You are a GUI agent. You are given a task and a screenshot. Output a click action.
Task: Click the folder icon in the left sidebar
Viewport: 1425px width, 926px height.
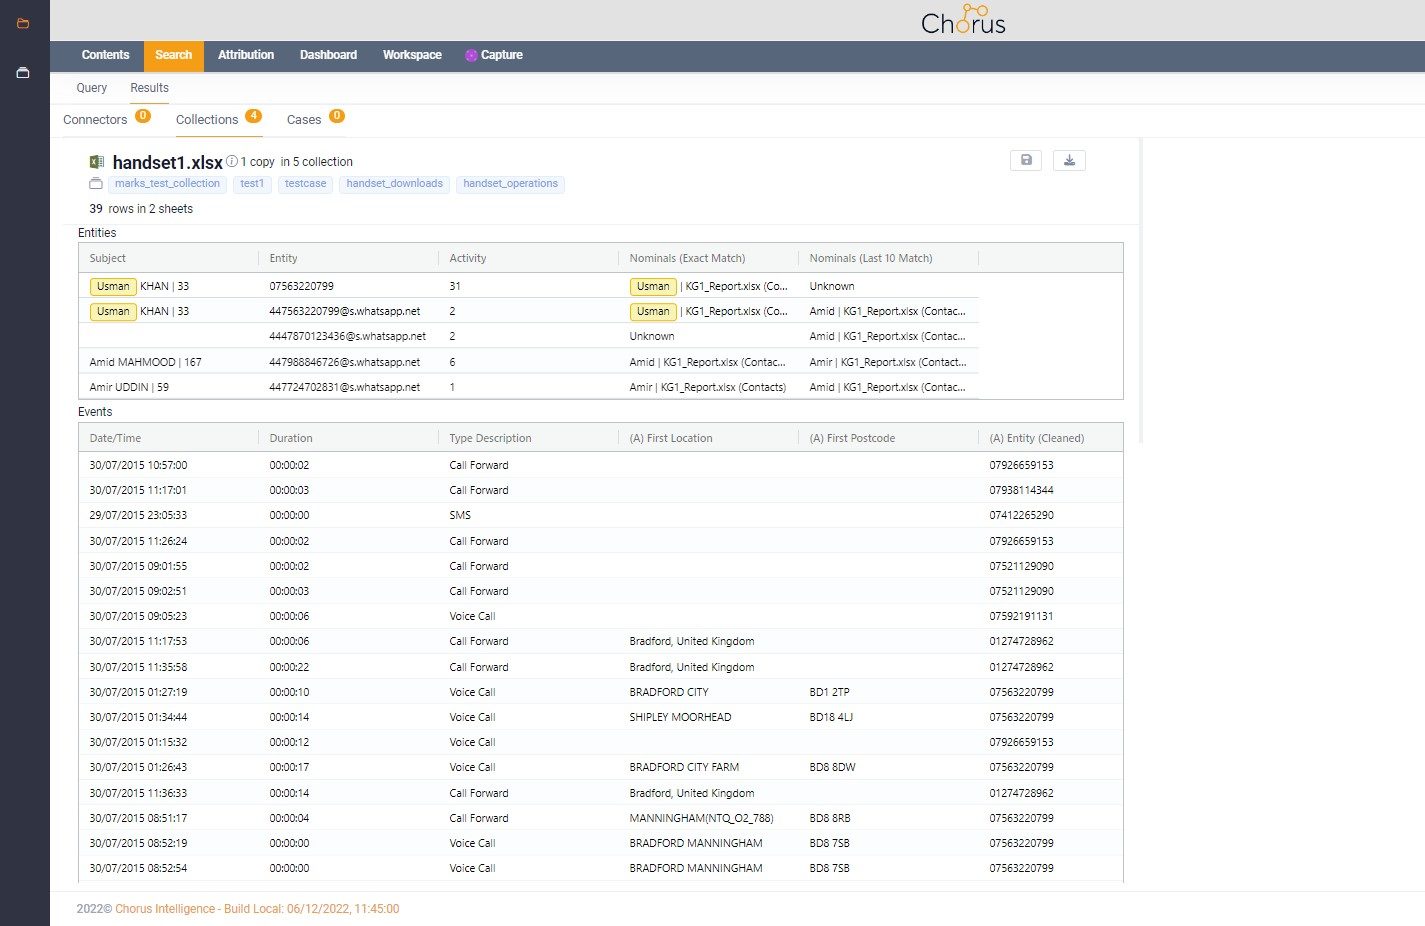(23, 23)
